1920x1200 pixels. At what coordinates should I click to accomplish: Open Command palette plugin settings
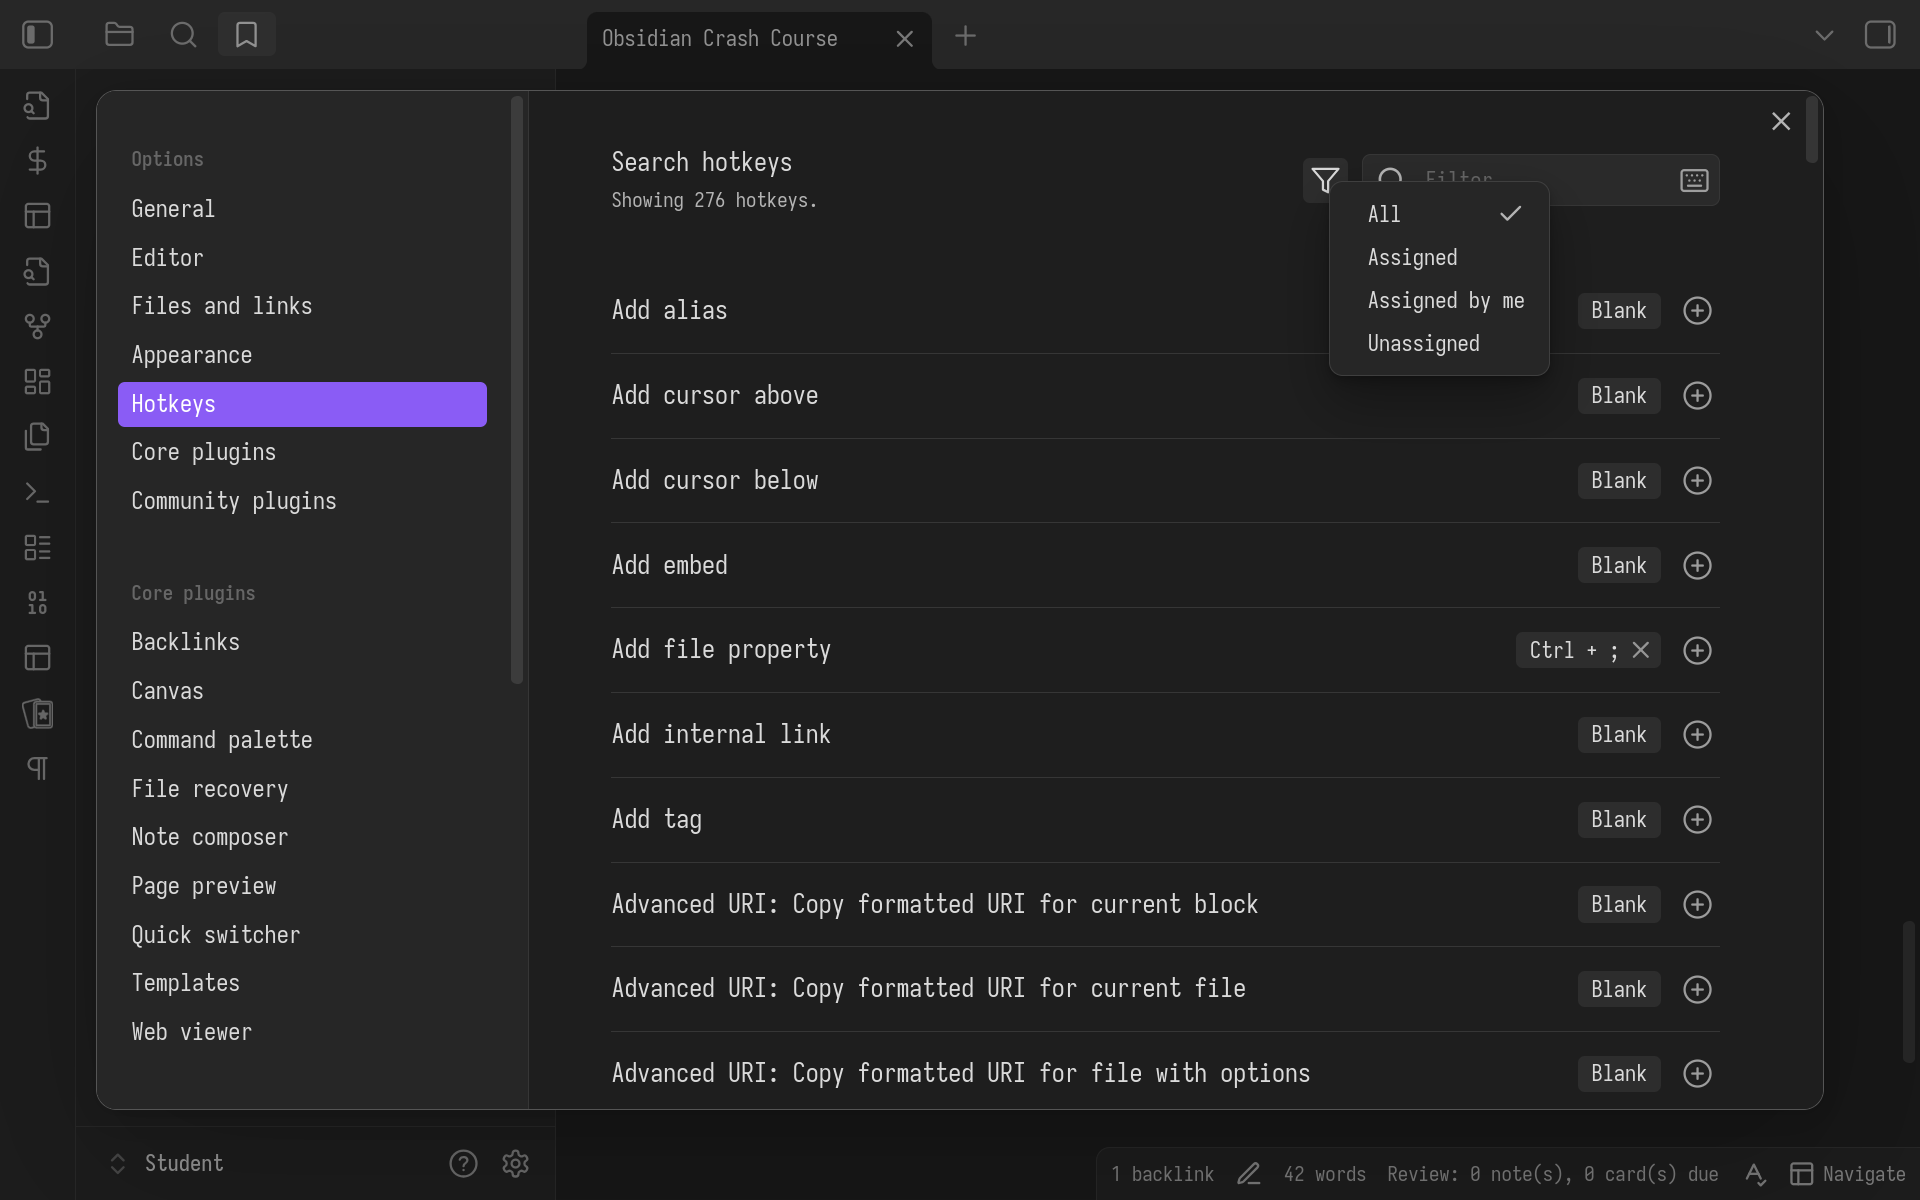point(302,740)
